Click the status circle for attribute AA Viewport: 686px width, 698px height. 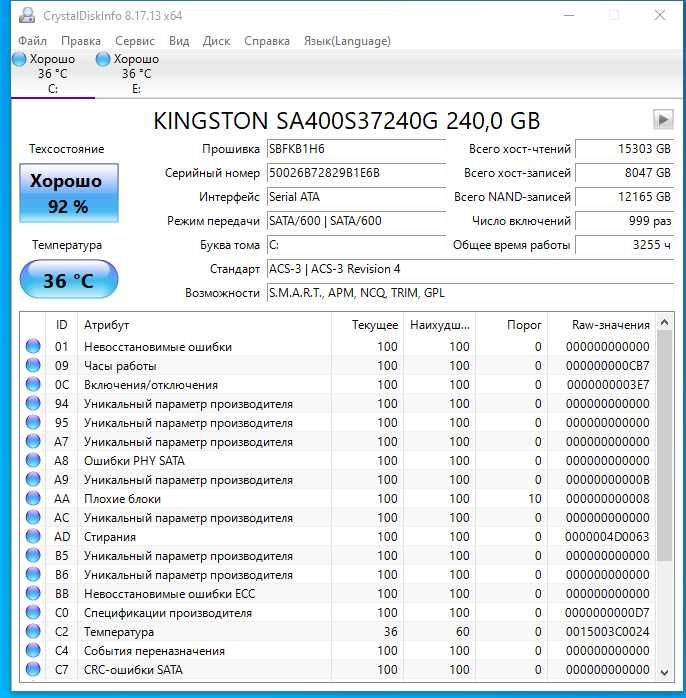[x=33, y=498]
